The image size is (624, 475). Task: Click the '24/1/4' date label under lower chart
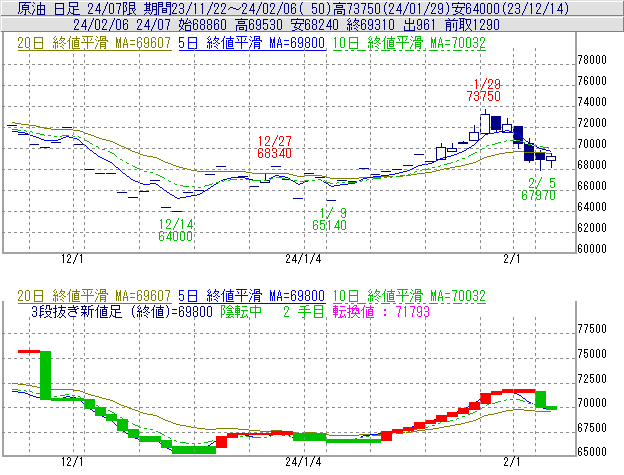click(303, 462)
